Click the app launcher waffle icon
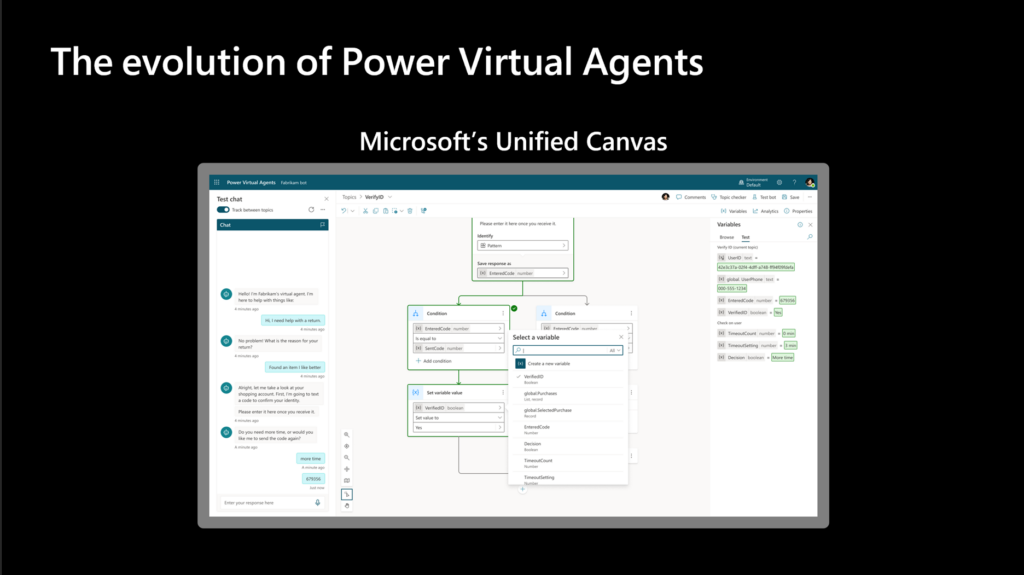Image resolution: width=1024 pixels, height=575 pixels. 216,182
